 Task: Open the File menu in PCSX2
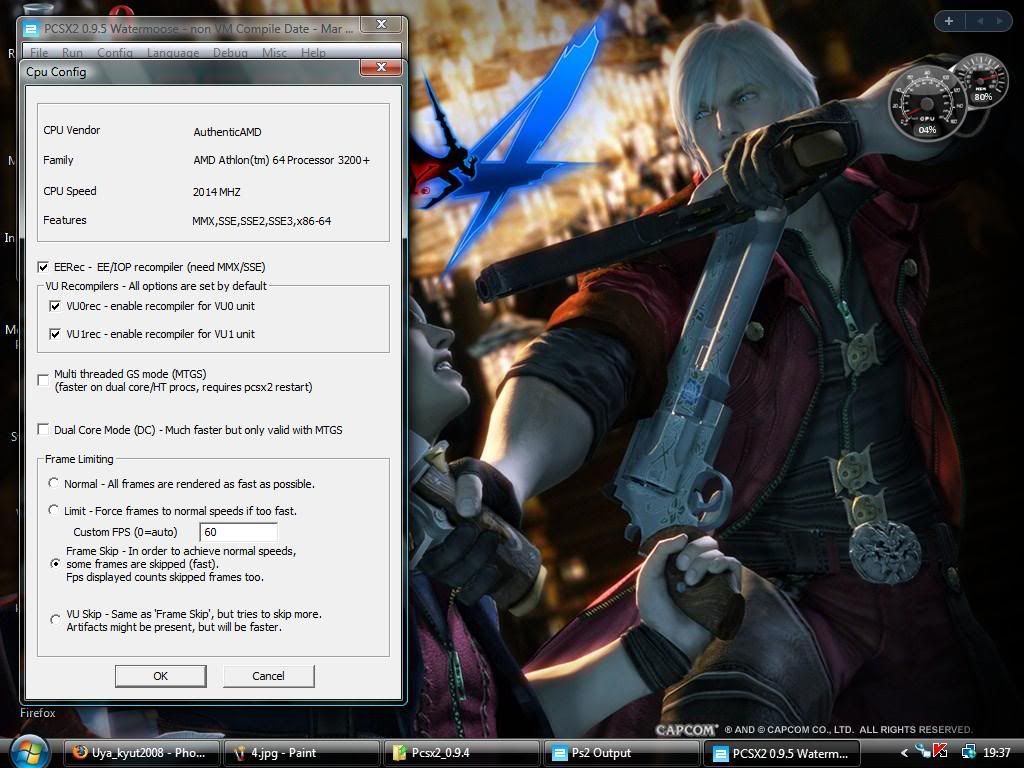[39, 52]
